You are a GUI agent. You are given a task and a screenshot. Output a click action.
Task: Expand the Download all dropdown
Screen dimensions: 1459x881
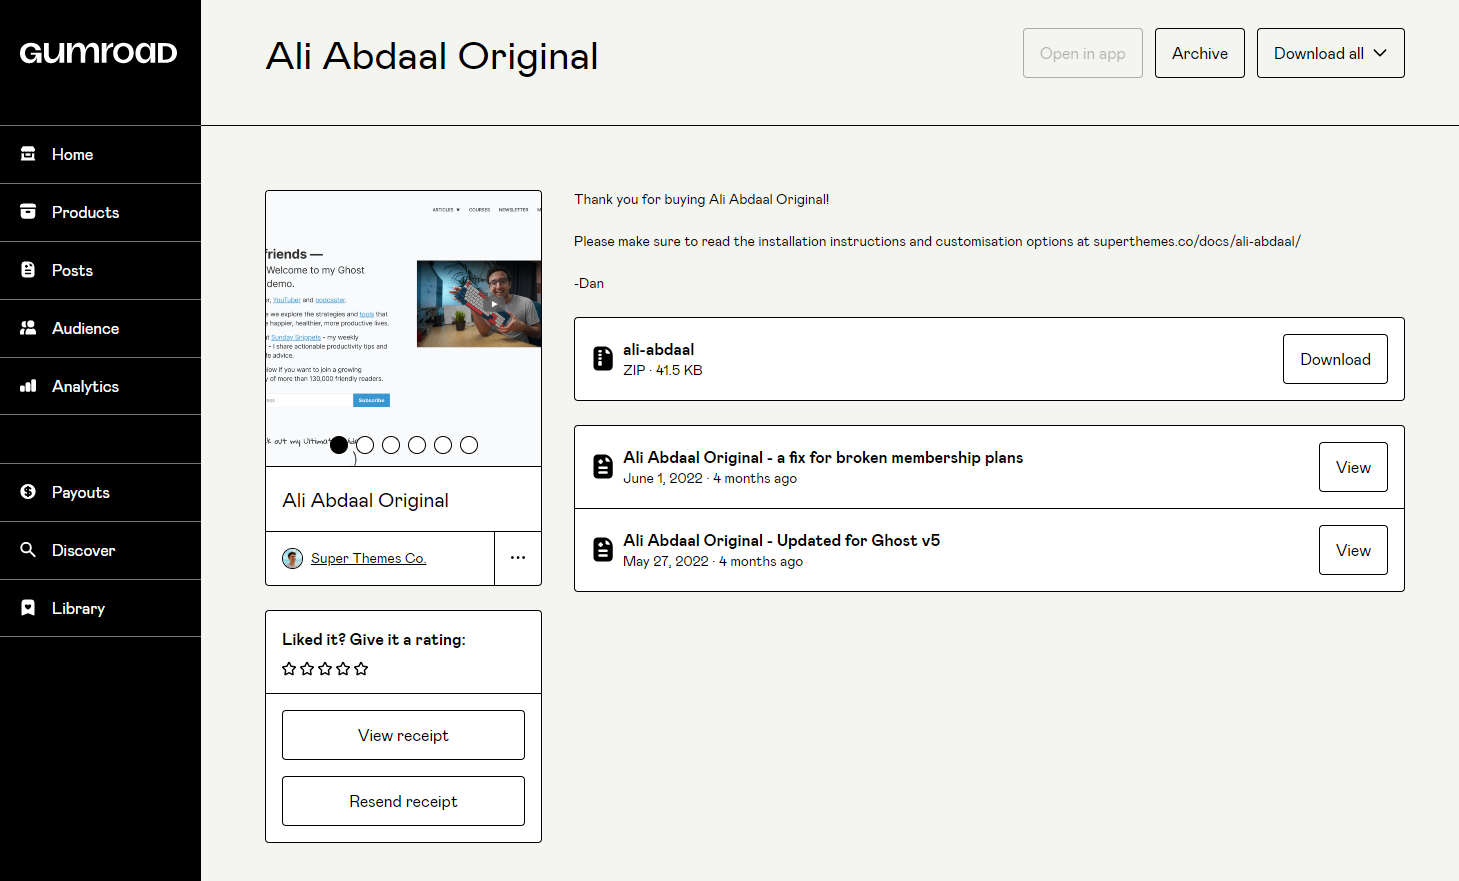click(1330, 53)
